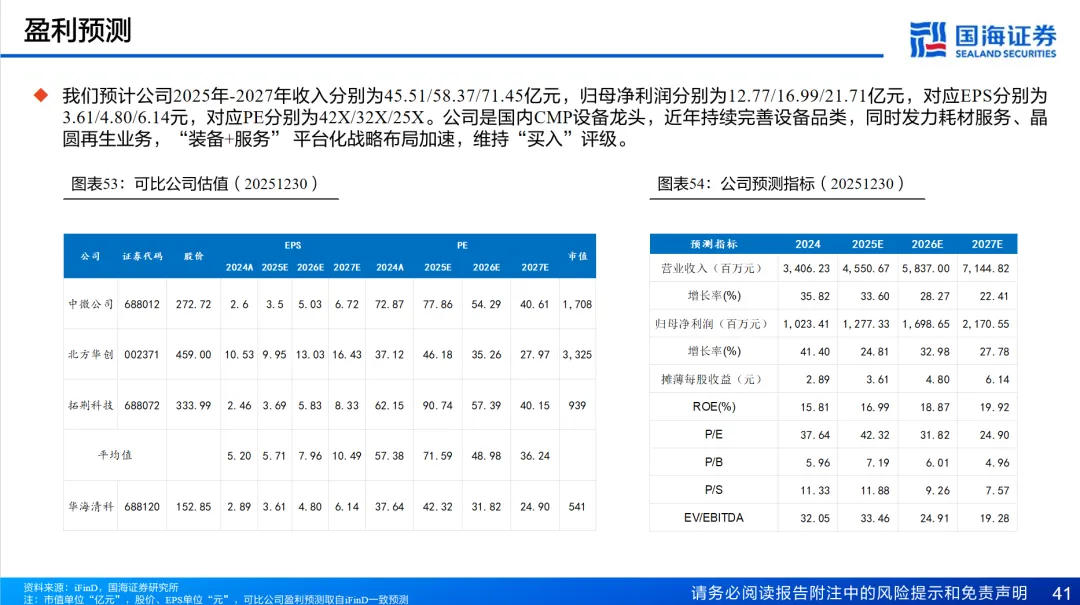Select the source line 资料来源：iFinD
This screenshot has height=605, width=1080.
101,588
